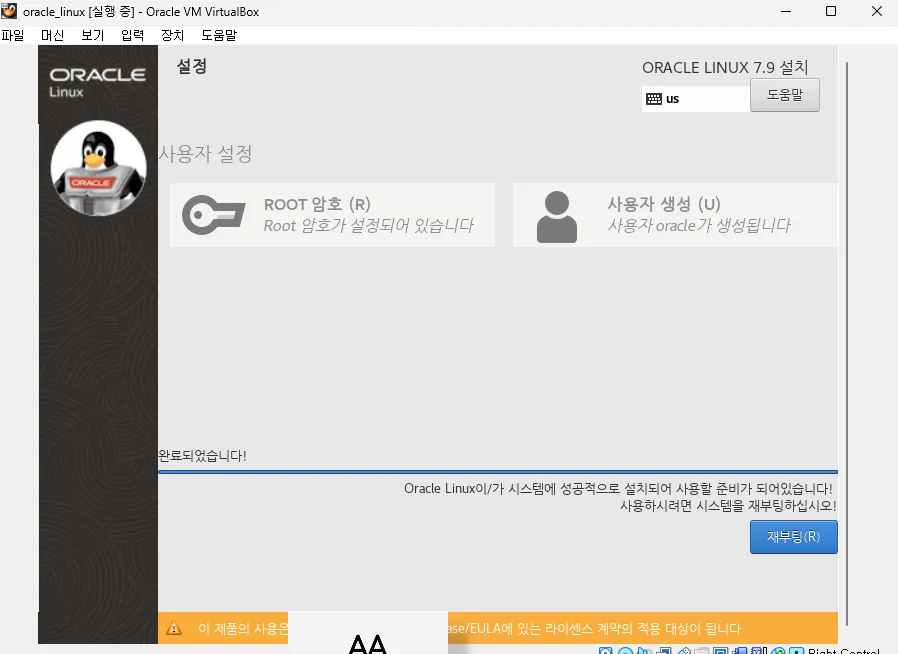Click the installation progress bar
Viewport: 898px width, 654px height.
(x=498, y=472)
